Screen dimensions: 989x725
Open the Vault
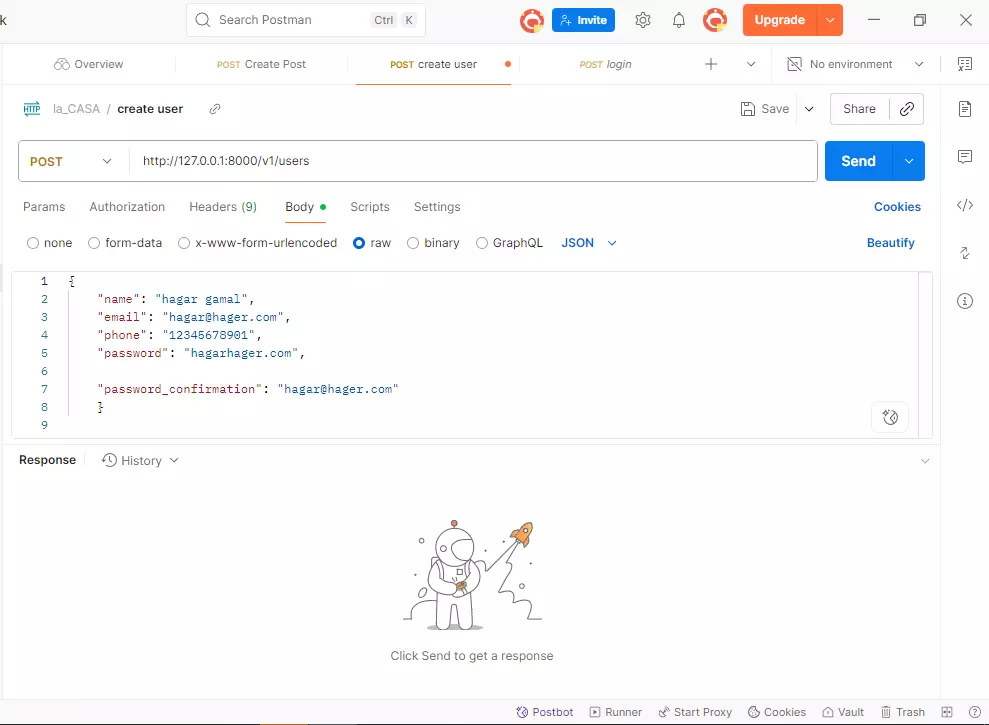click(842, 711)
